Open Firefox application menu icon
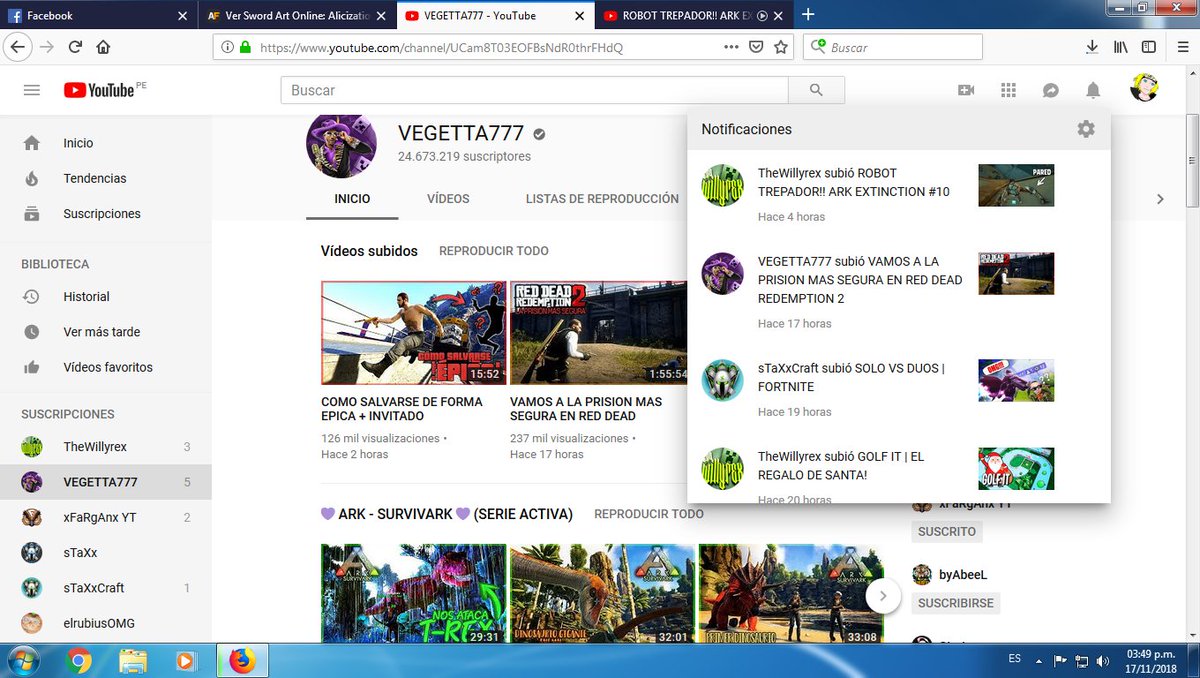Viewport: 1200px width, 678px height. 1181,47
